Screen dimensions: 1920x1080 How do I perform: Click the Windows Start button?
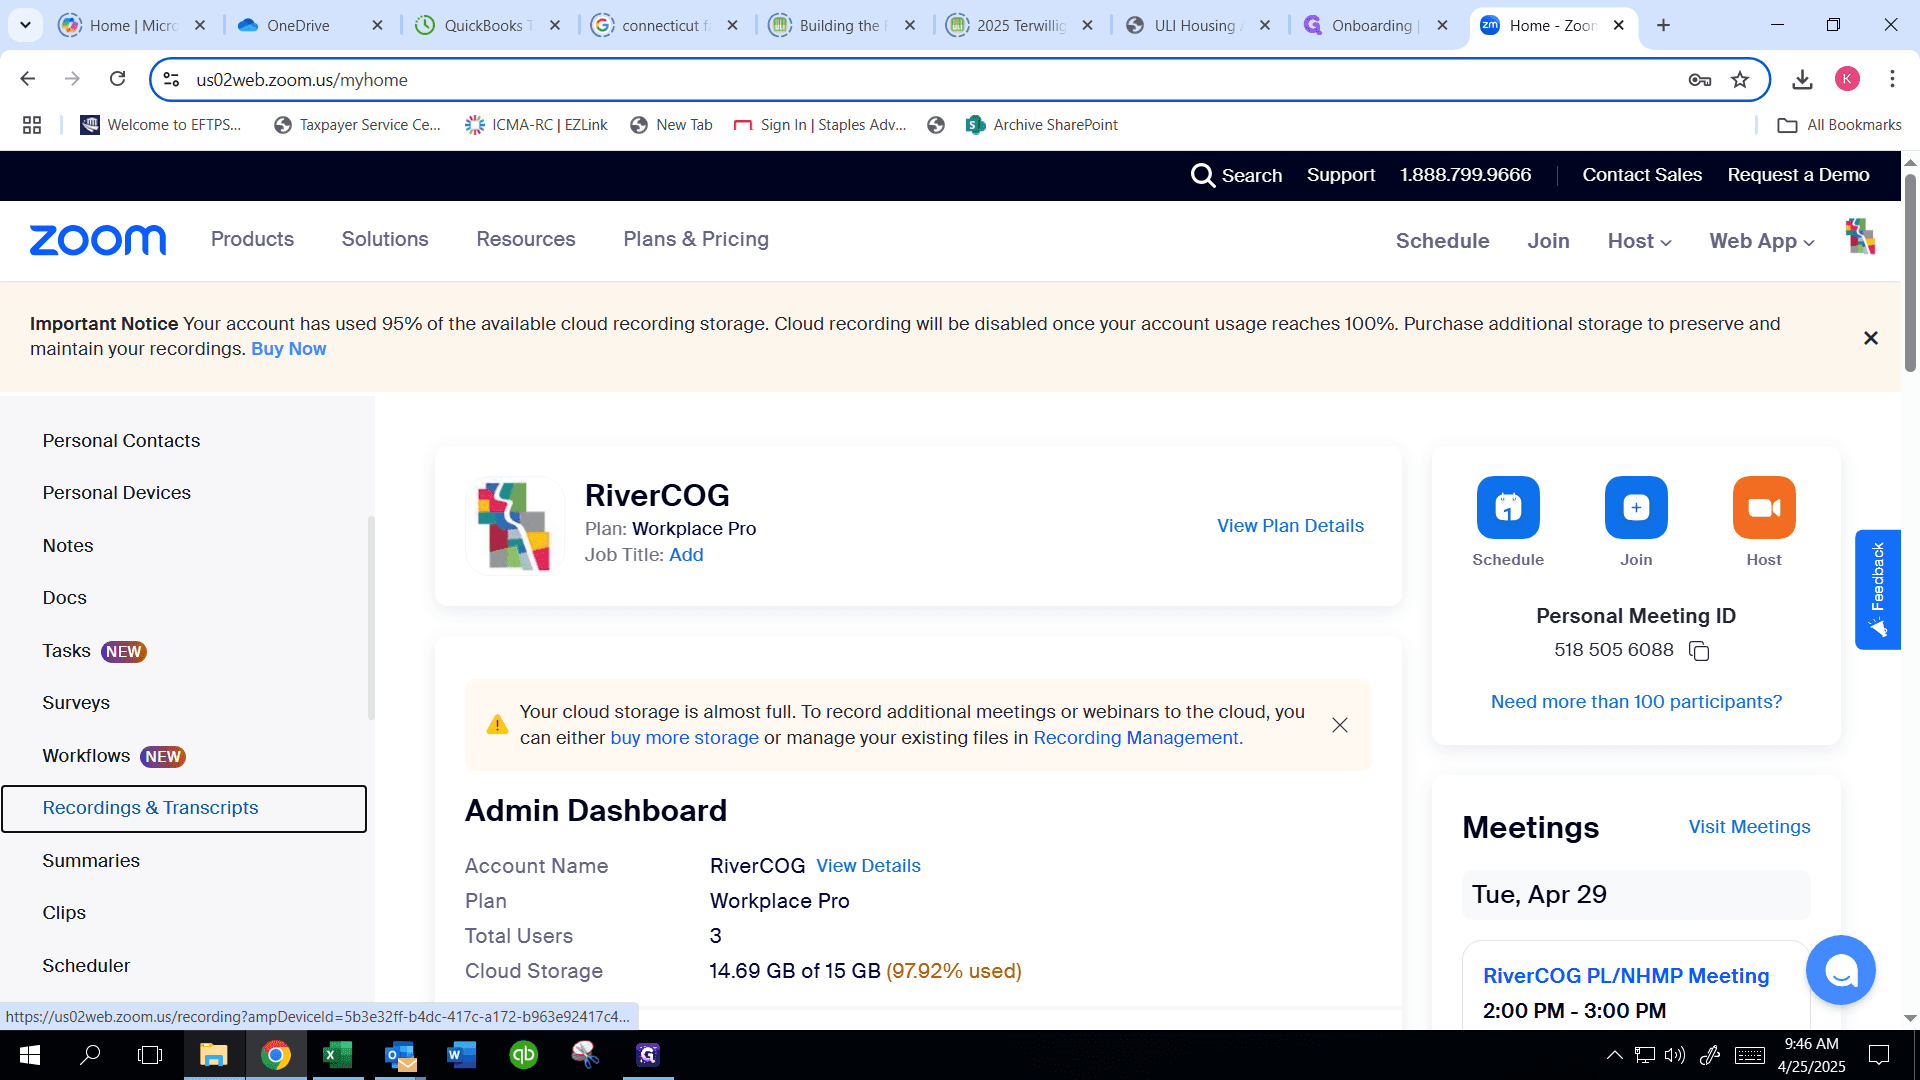pos(30,1055)
